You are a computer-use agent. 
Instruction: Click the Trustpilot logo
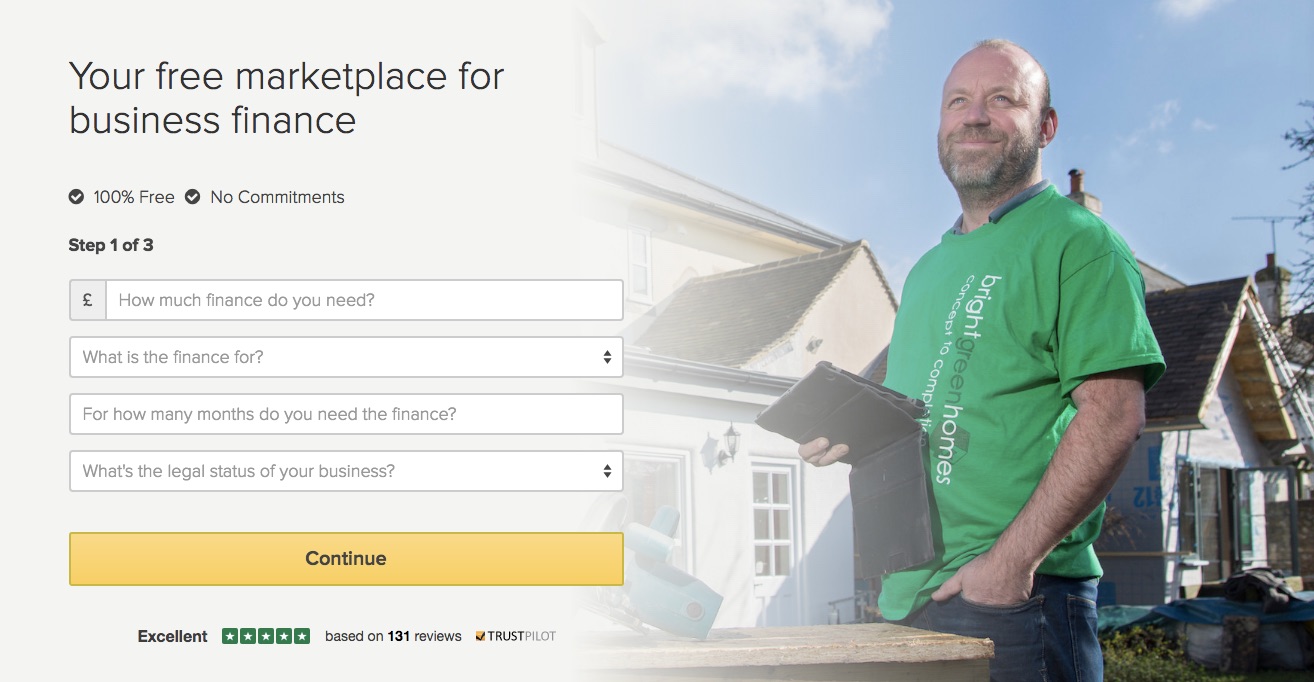(516, 636)
